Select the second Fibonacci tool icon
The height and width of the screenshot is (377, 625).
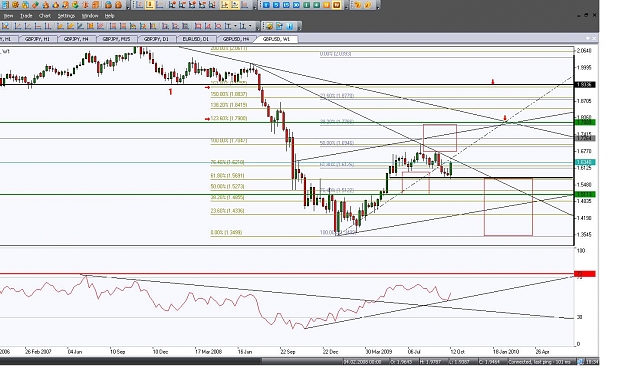[123, 26]
